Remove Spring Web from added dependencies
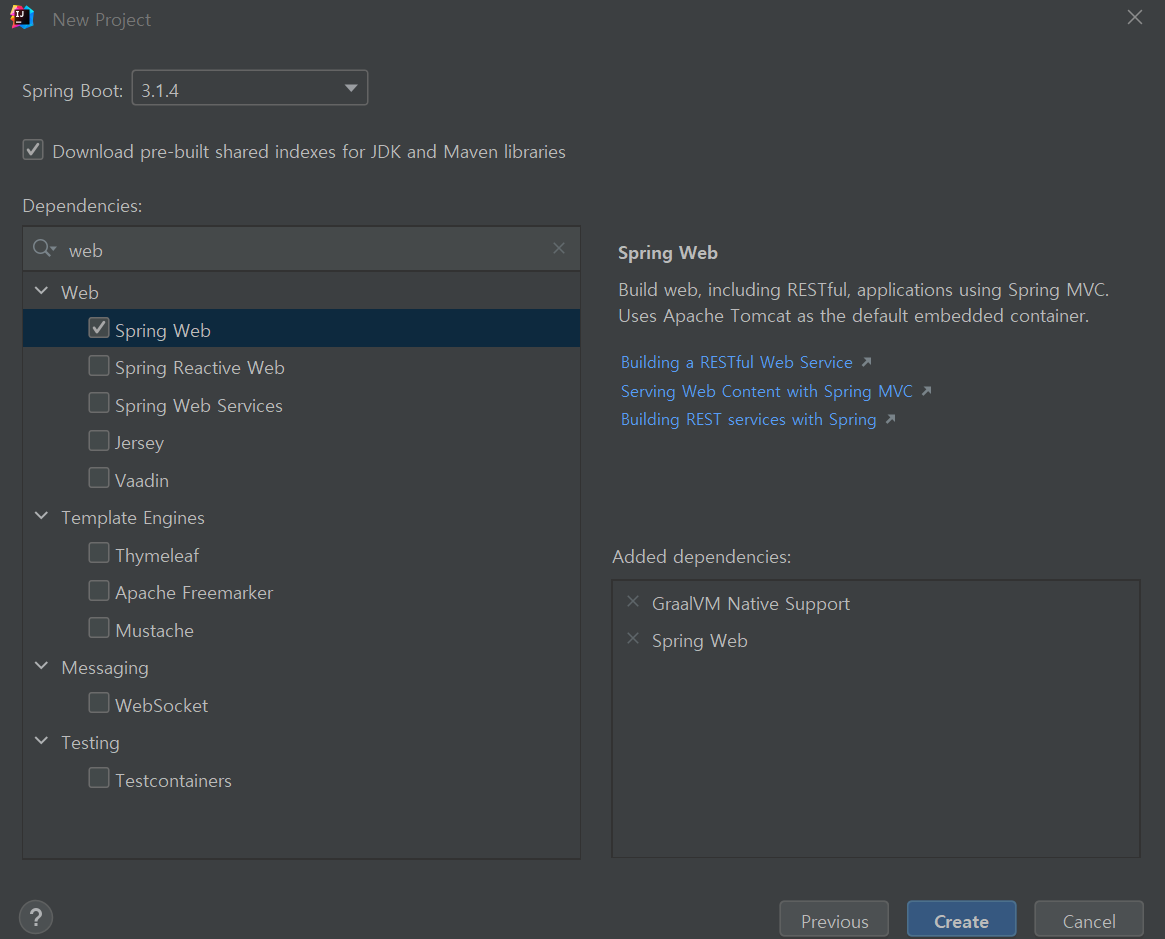 point(633,639)
